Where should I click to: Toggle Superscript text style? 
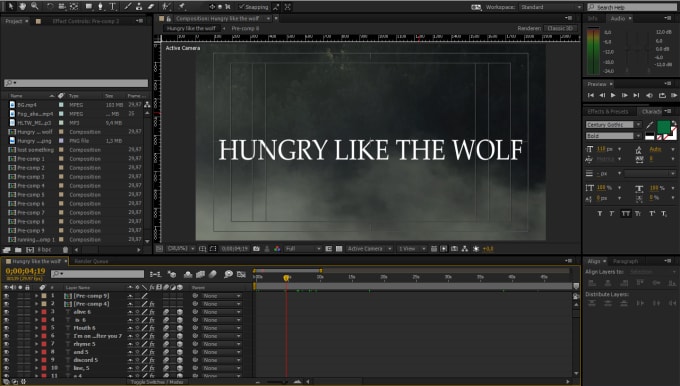pos(652,213)
